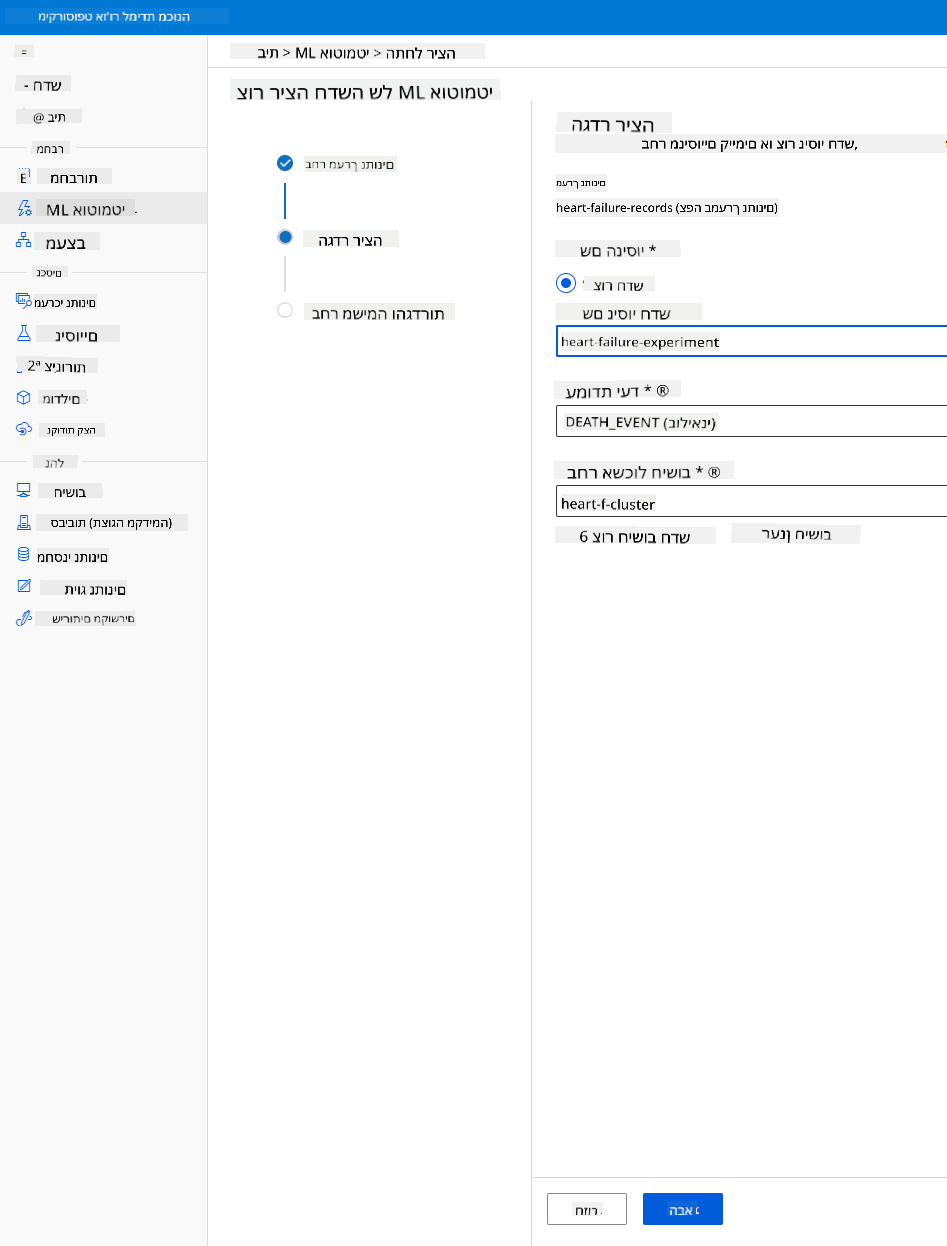Viewport: 947px width, 1246px height.
Task: Open the Compute monitor icon
Action: (24, 491)
